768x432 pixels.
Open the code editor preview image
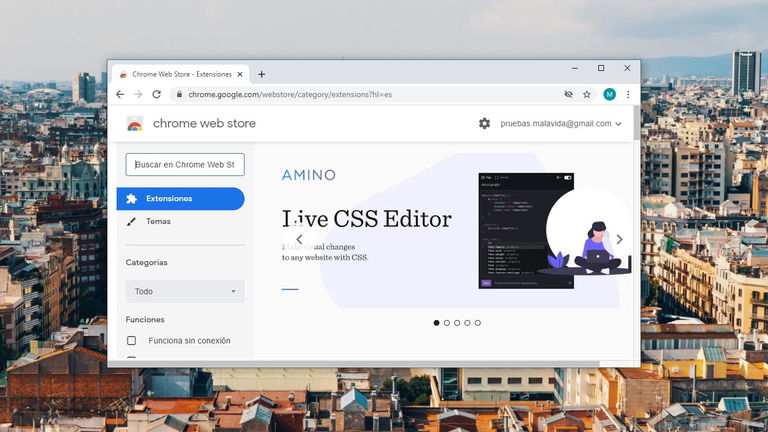[x=526, y=231]
